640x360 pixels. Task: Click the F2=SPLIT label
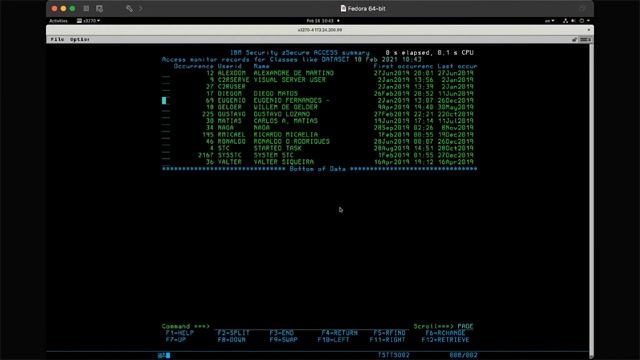coord(233,333)
